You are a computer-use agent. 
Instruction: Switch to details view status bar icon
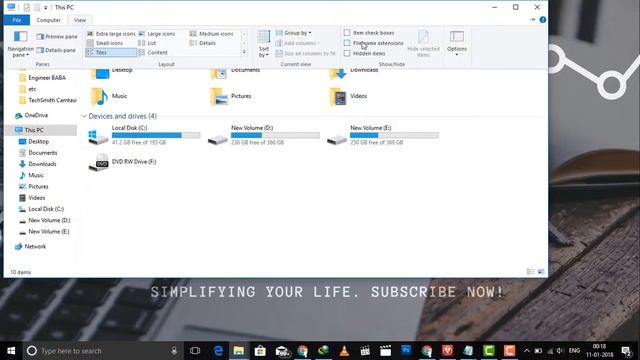pos(530,271)
